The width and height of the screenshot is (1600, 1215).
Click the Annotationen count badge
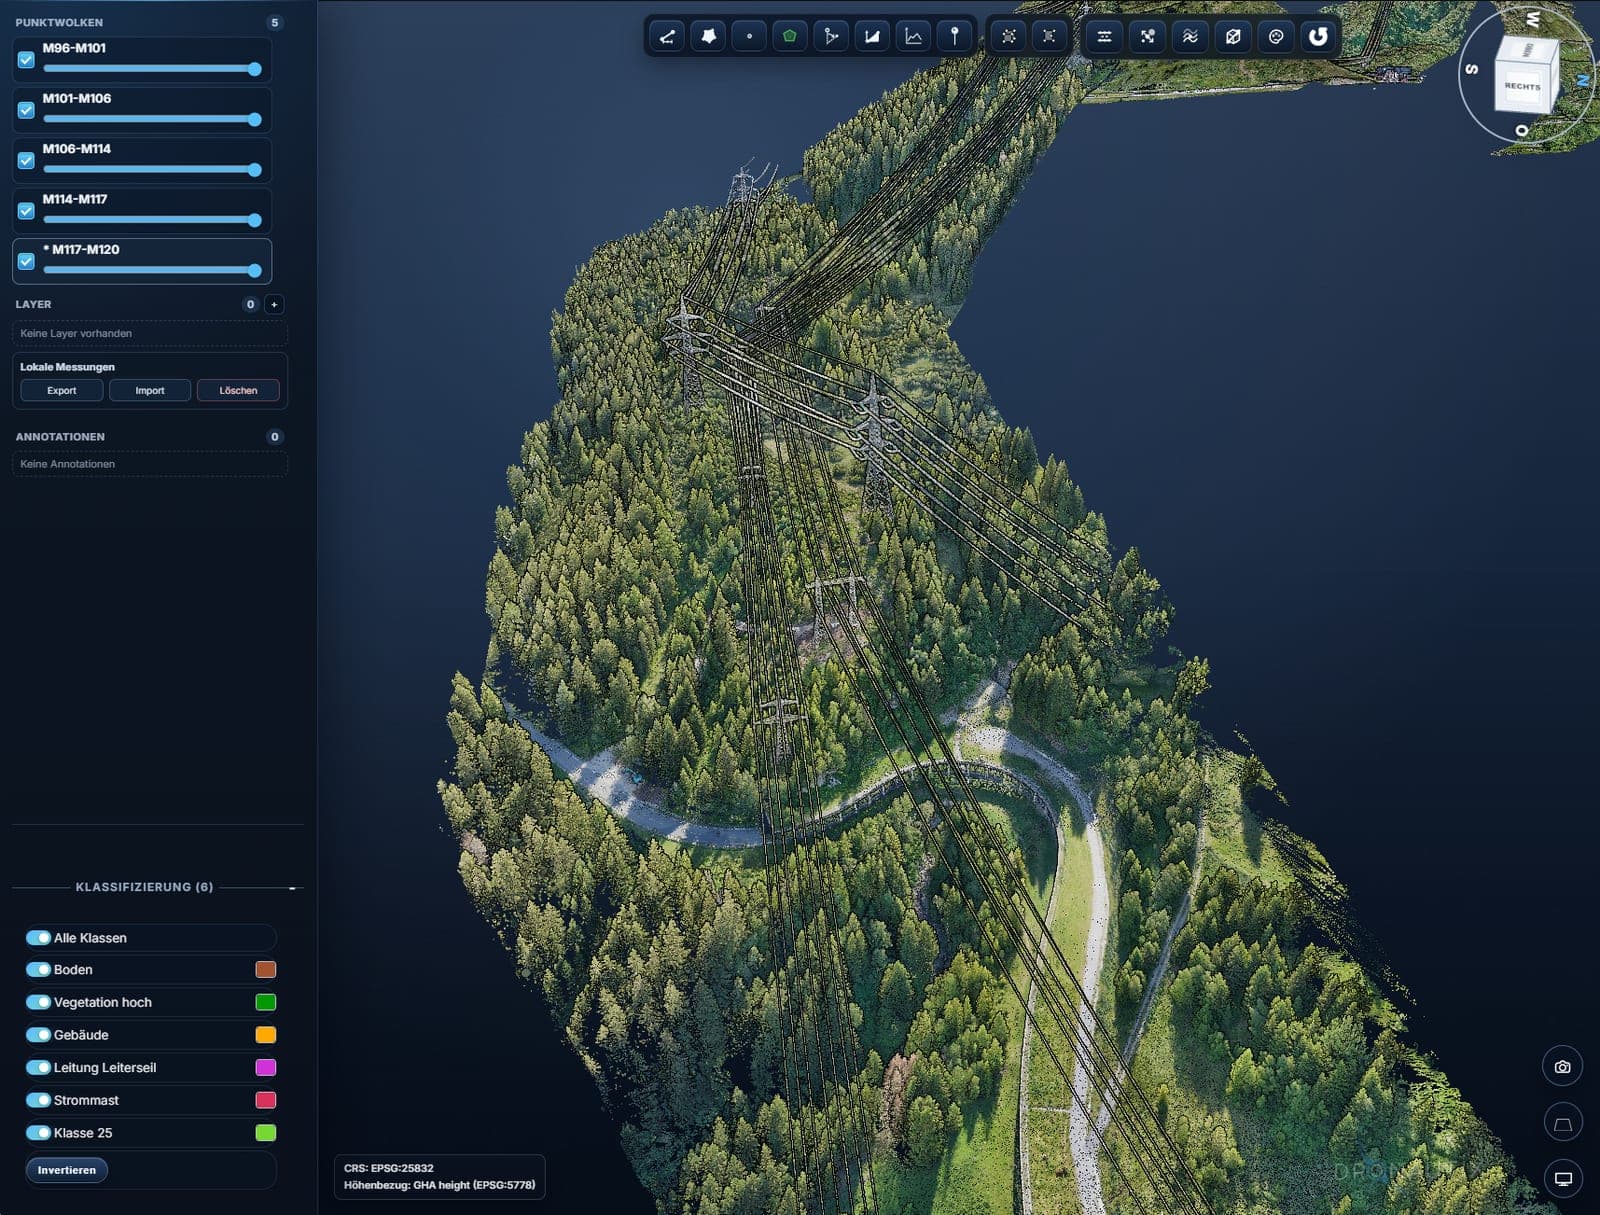point(275,437)
